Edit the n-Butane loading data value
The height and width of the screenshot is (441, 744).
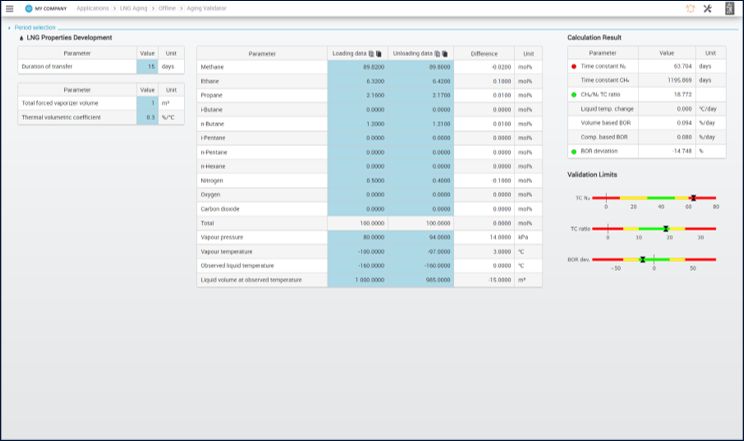357,124
